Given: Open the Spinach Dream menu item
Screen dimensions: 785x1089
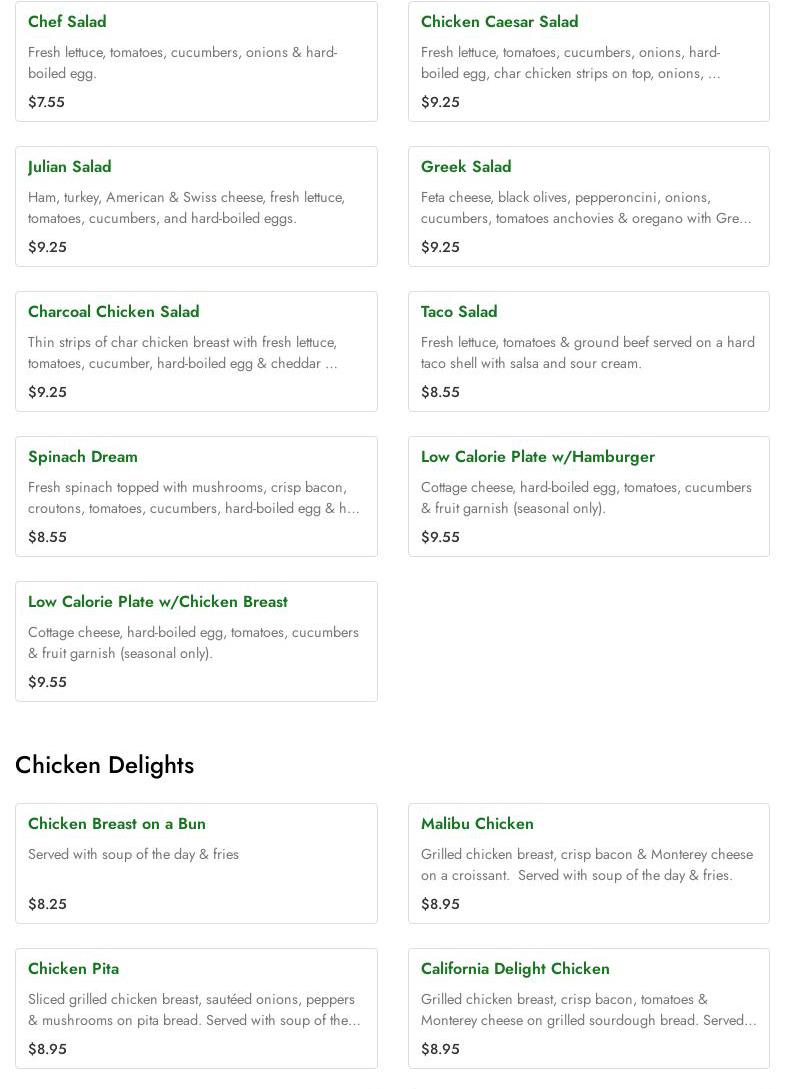Looking at the screenshot, I should (x=83, y=457).
